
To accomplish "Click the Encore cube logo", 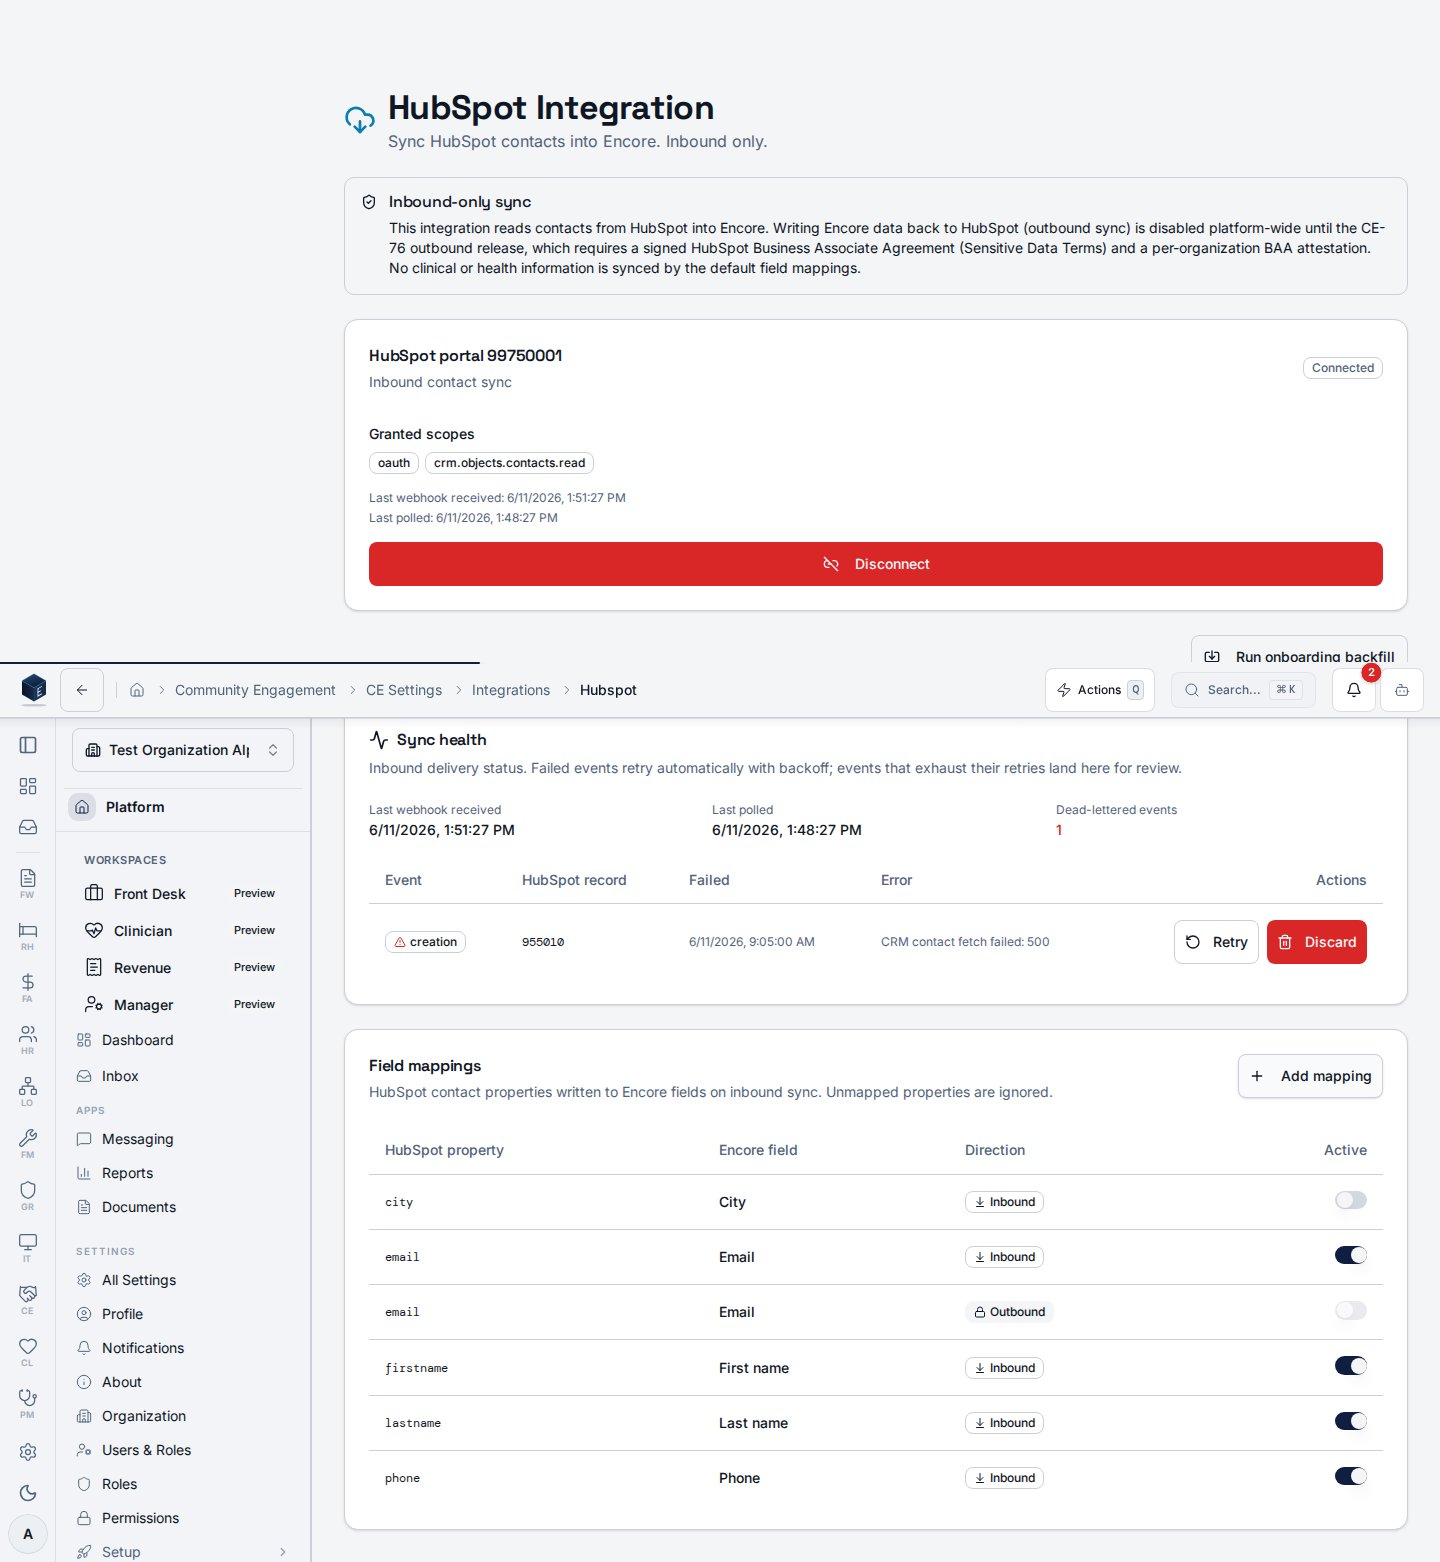I will [34, 688].
